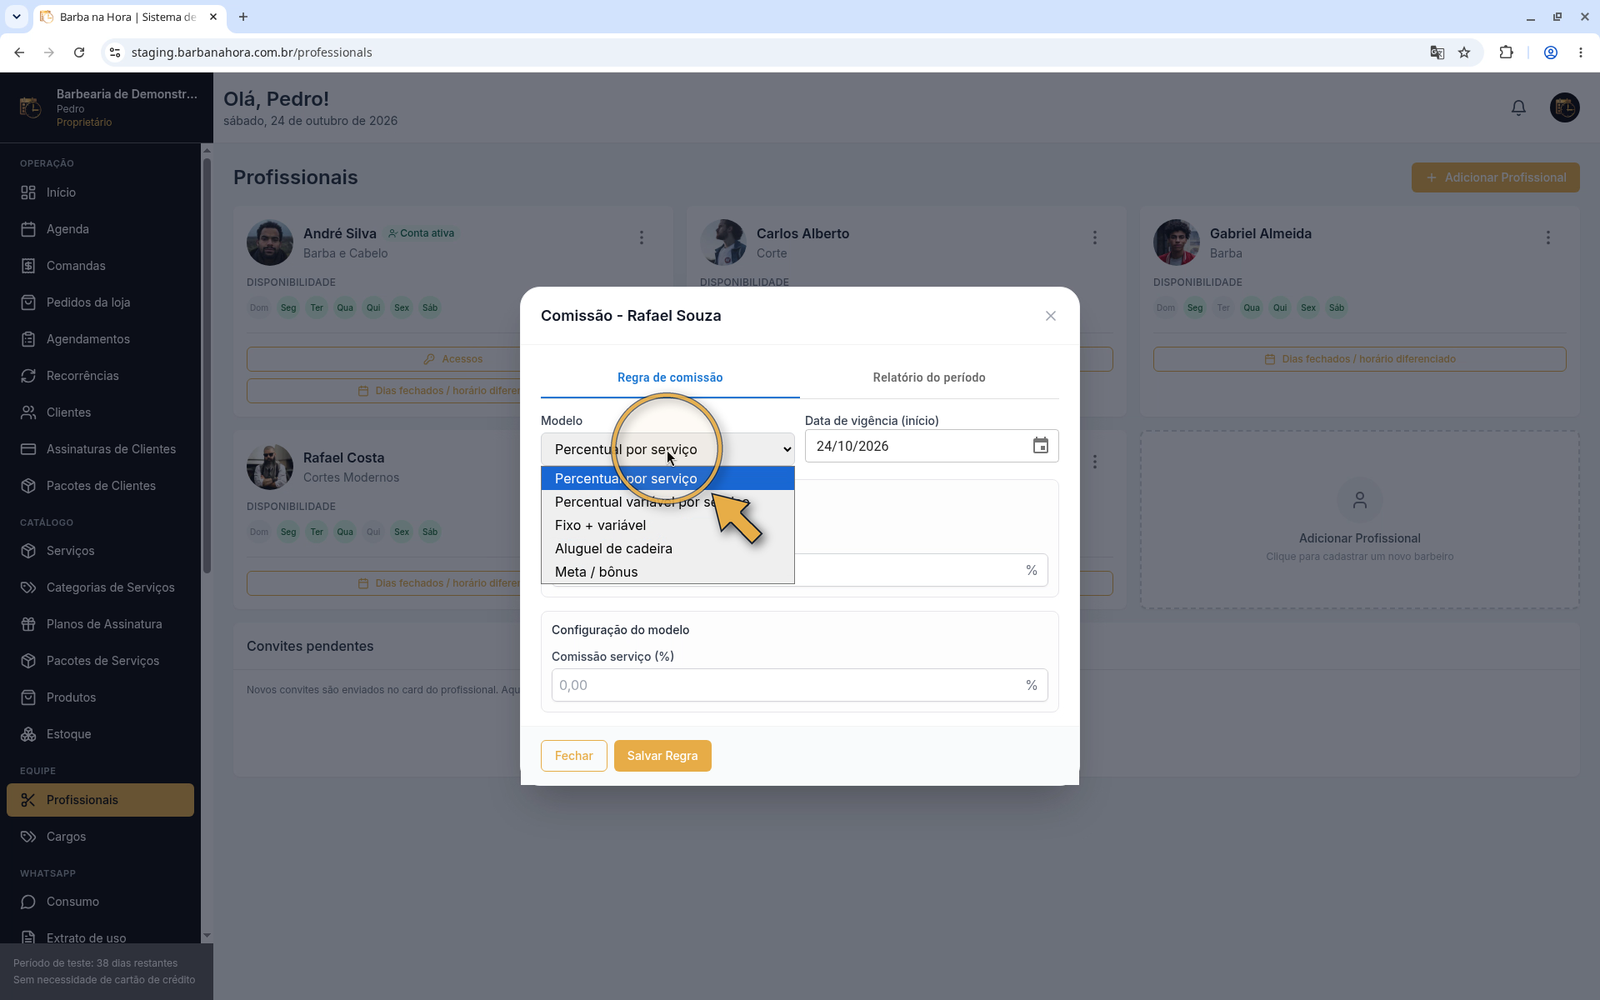Click the notifications bell icon
1600x1000 pixels.
(x=1518, y=107)
